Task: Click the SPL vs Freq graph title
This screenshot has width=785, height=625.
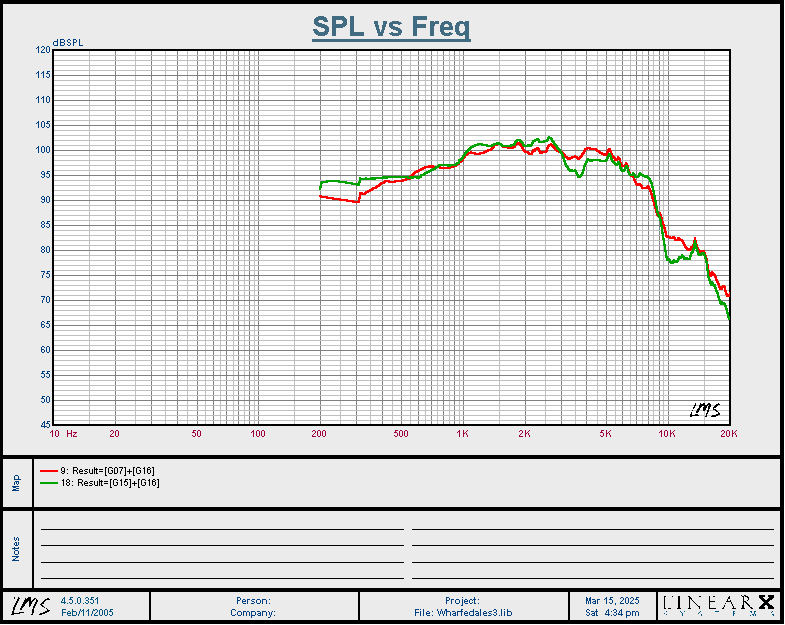Action: (391, 27)
